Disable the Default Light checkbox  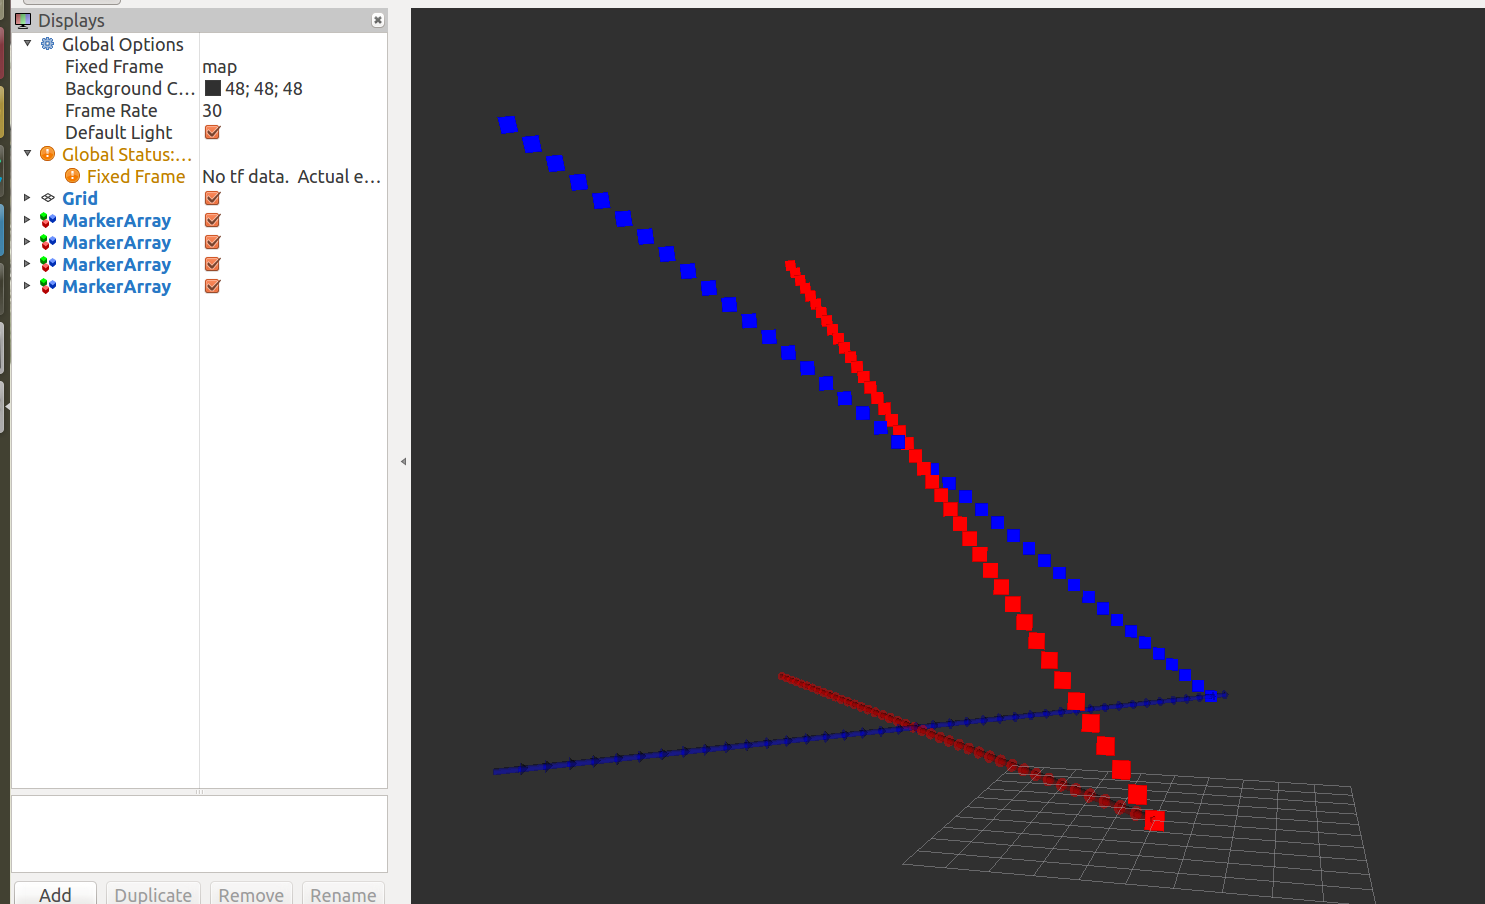pyautogui.click(x=211, y=132)
